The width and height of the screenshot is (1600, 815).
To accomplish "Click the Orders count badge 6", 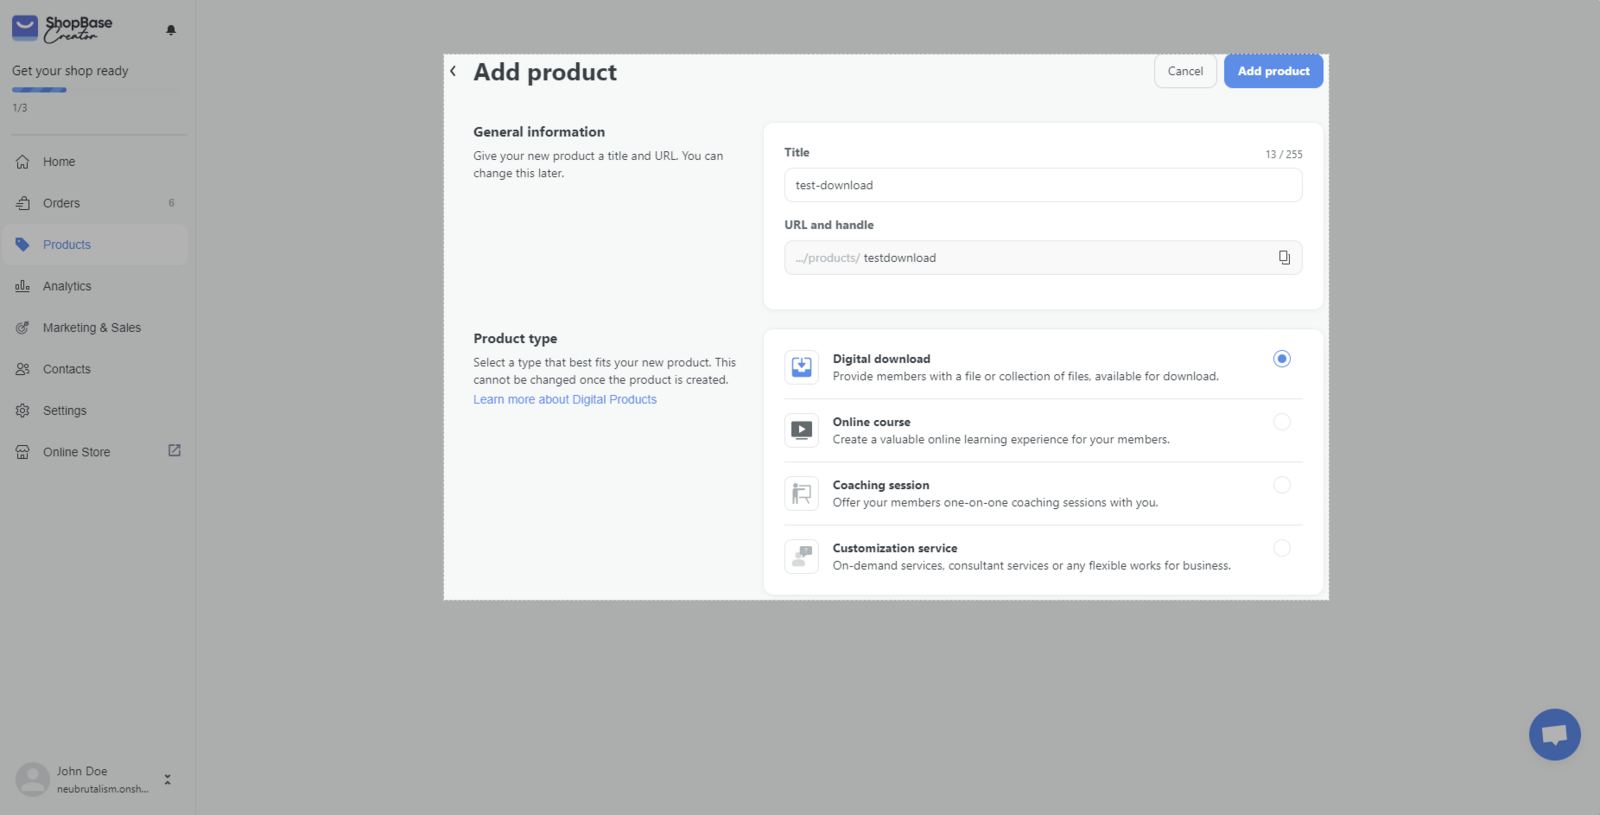I will coord(171,203).
